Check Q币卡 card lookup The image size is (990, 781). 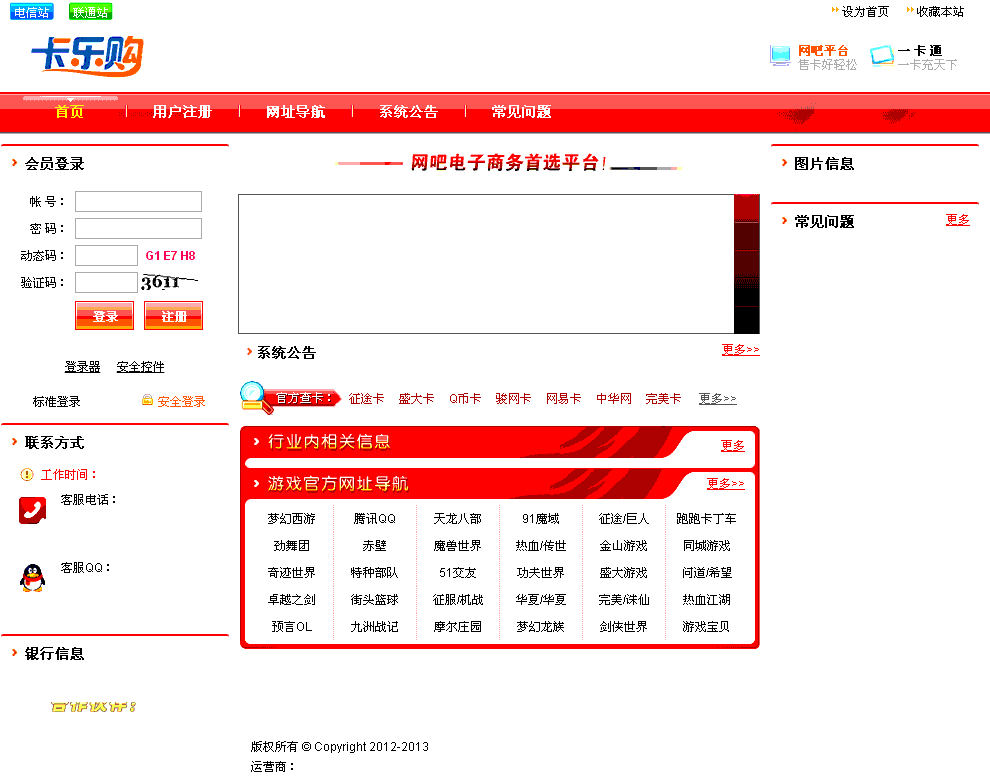pos(465,398)
